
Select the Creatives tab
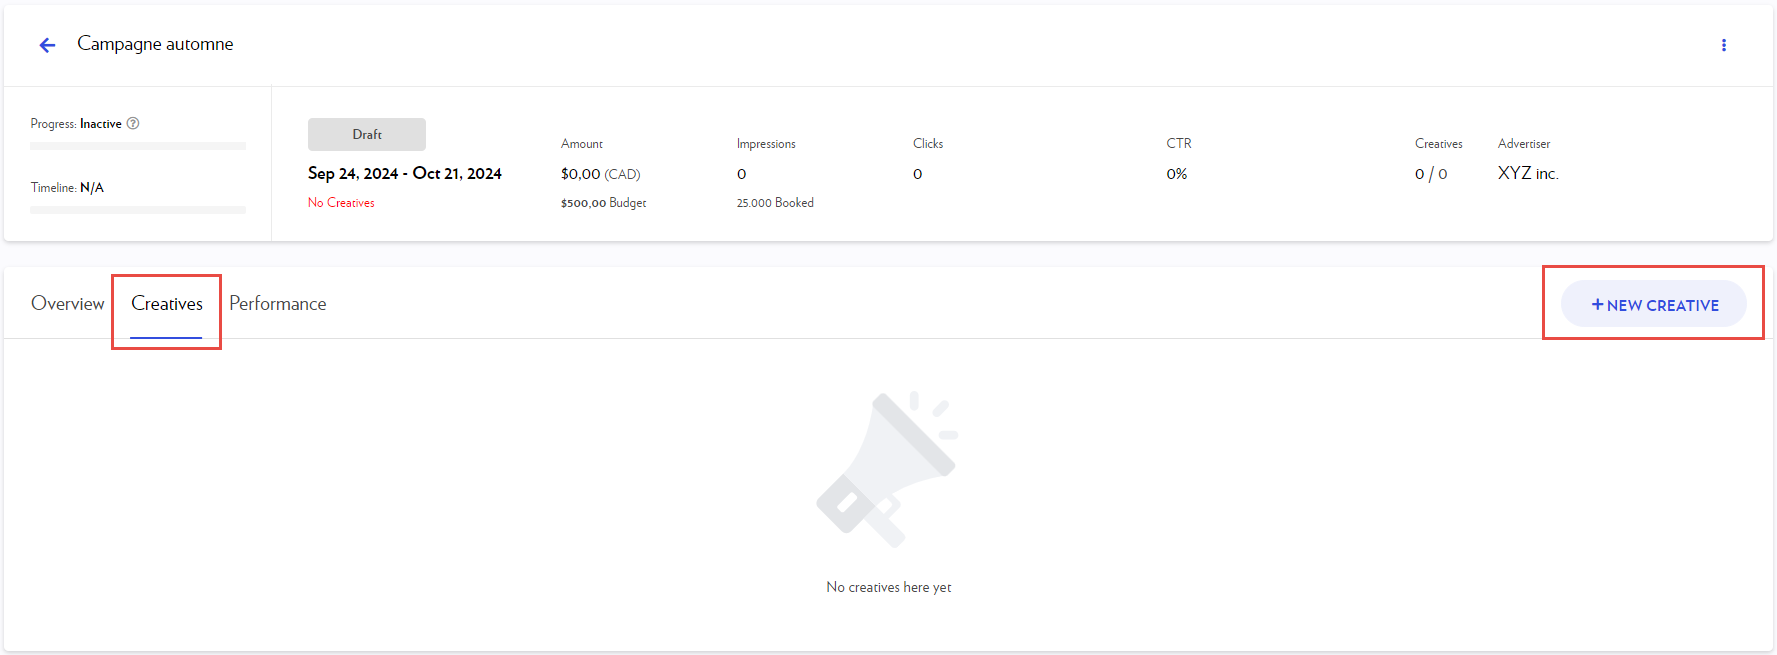point(167,304)
